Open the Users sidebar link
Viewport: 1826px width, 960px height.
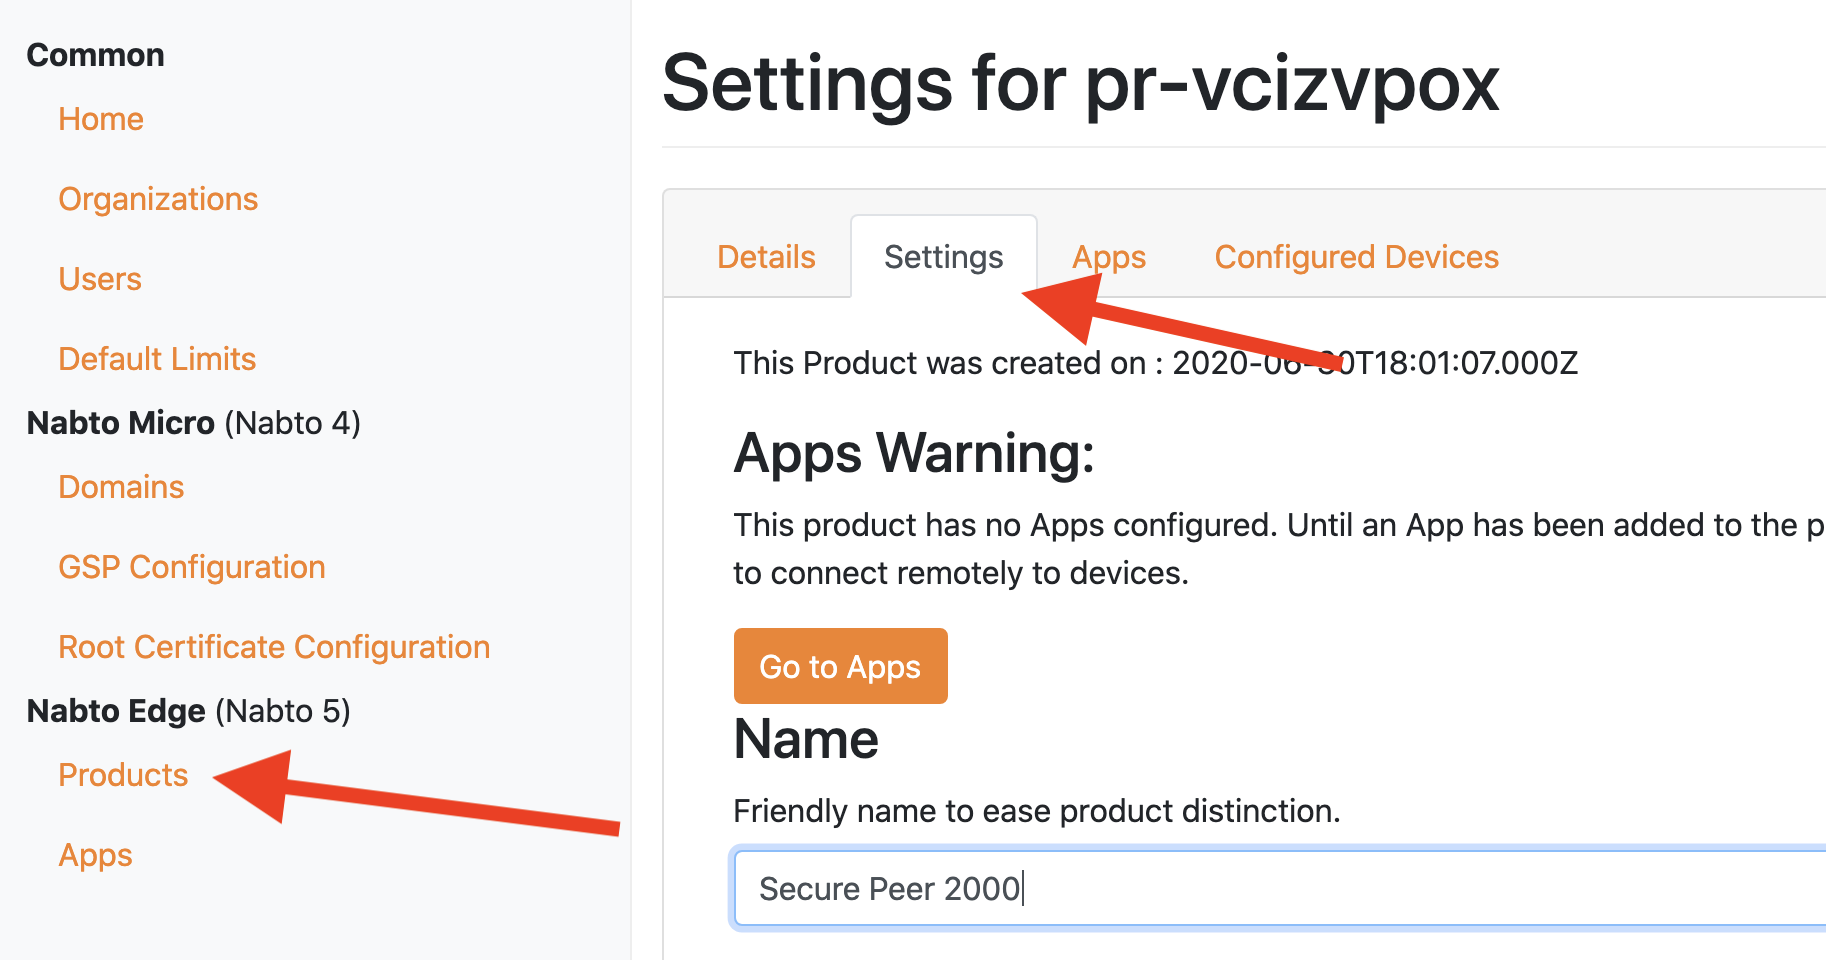[x=100, y=279]
